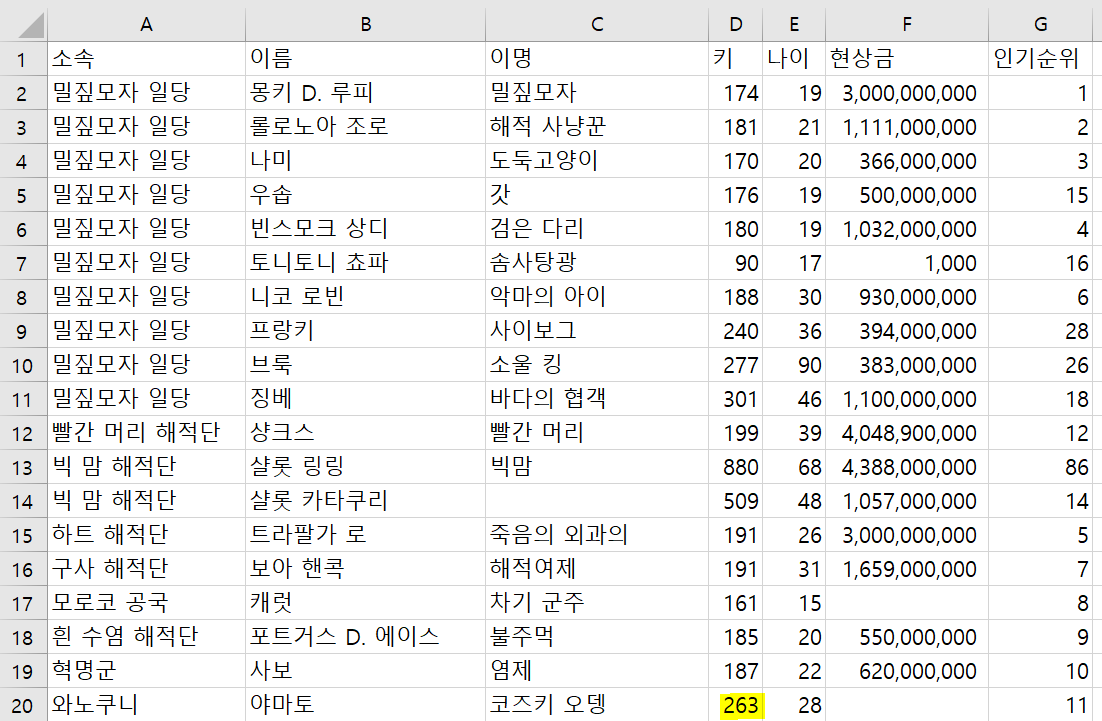Click the bounty cell 4,388,000,000
Viewport: 1102px width, 721px height.
907,467
